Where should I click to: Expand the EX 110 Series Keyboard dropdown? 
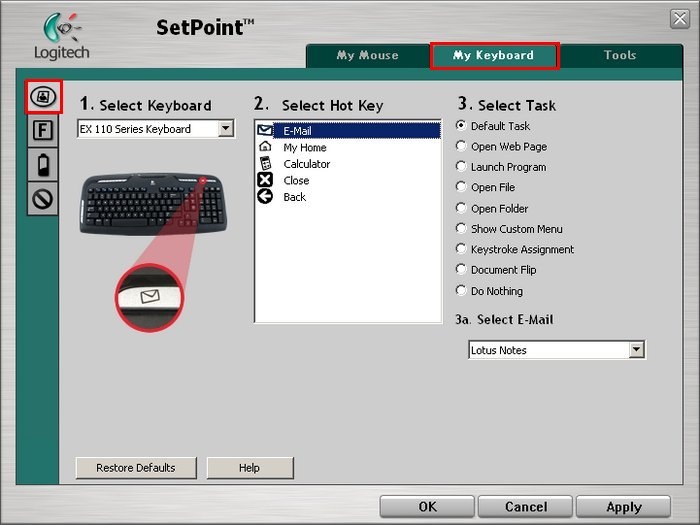coord(226,129)
